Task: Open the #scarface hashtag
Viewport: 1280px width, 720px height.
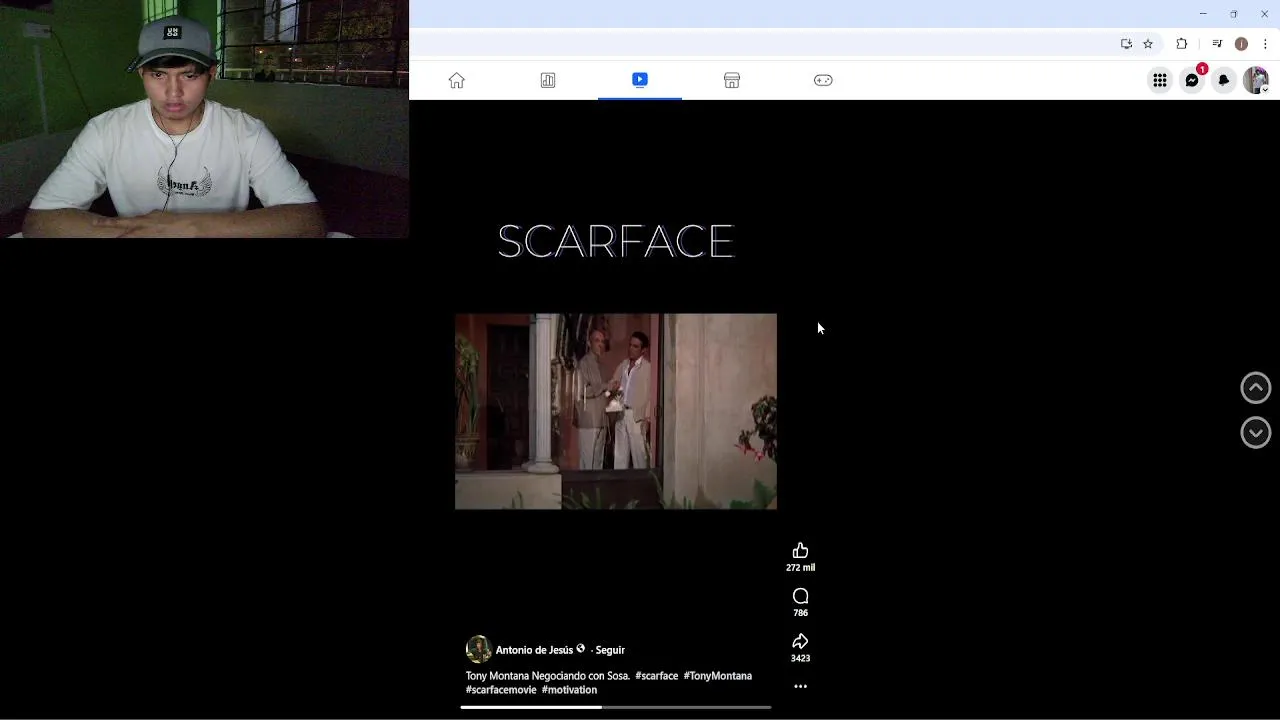Action: [656, 676]
